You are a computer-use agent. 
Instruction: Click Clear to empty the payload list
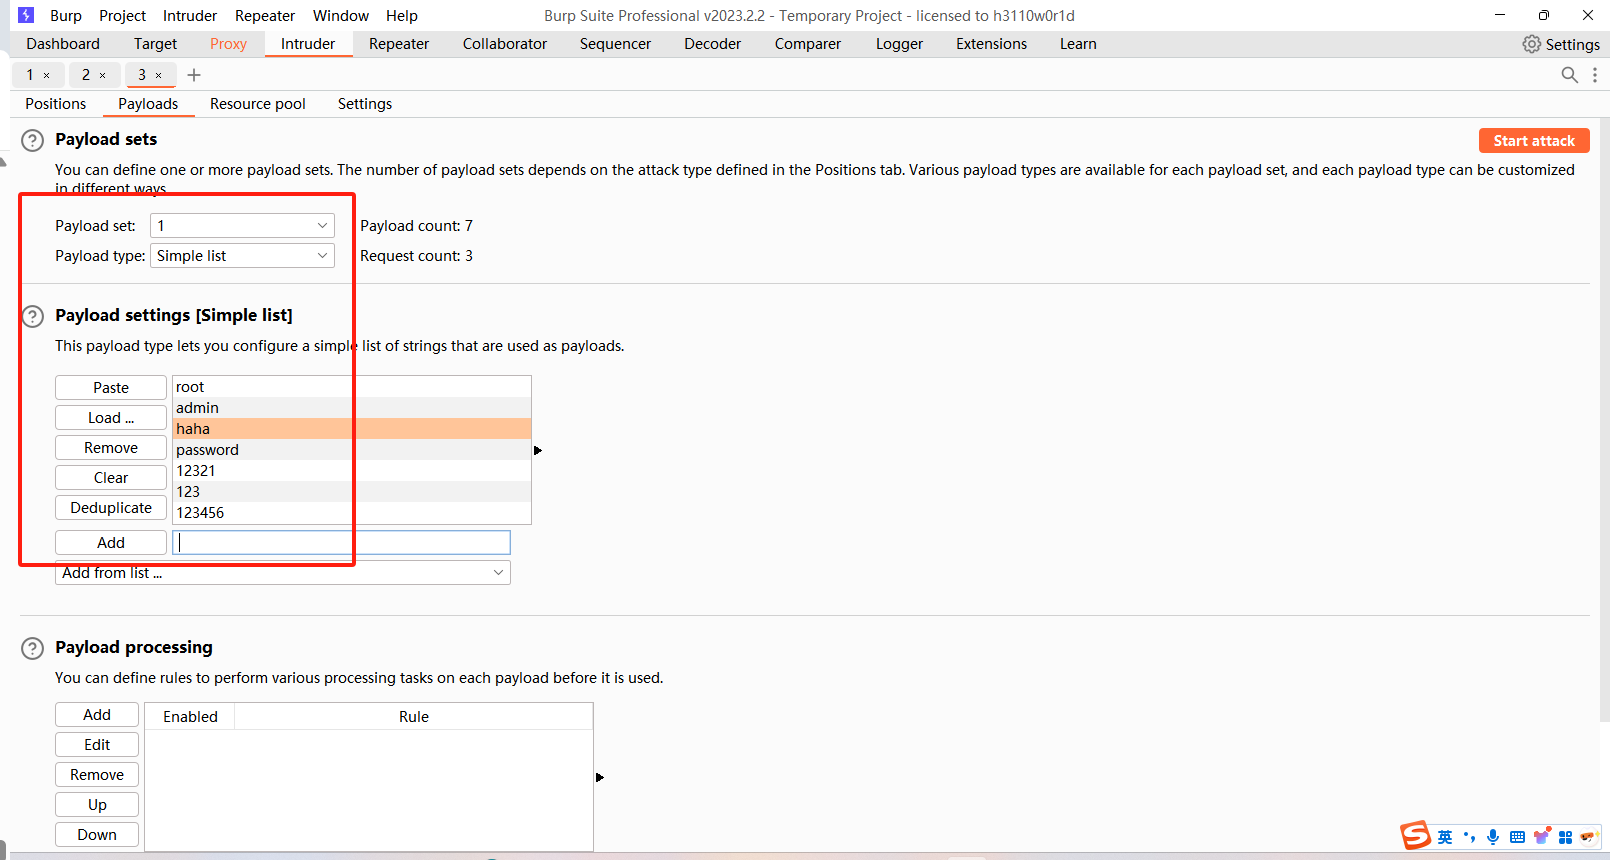pos(111,478)
